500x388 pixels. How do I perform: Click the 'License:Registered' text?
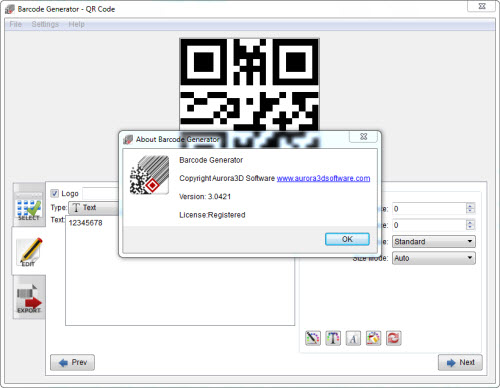point(212,215)
